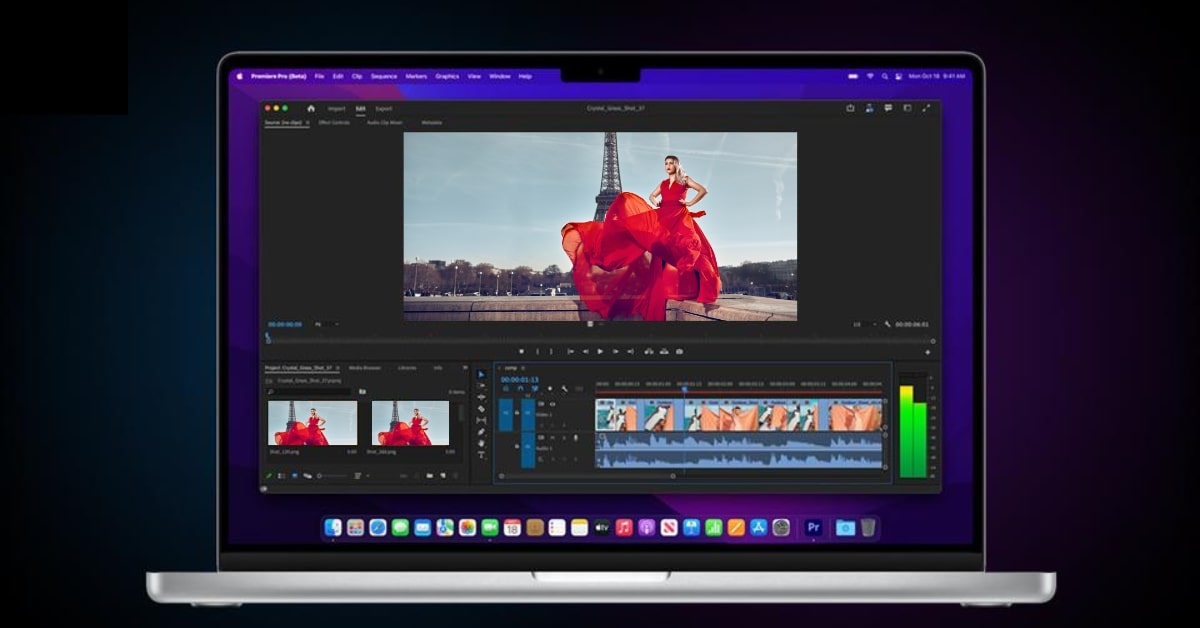Open timeline display settings wrench

pos(565,388)
